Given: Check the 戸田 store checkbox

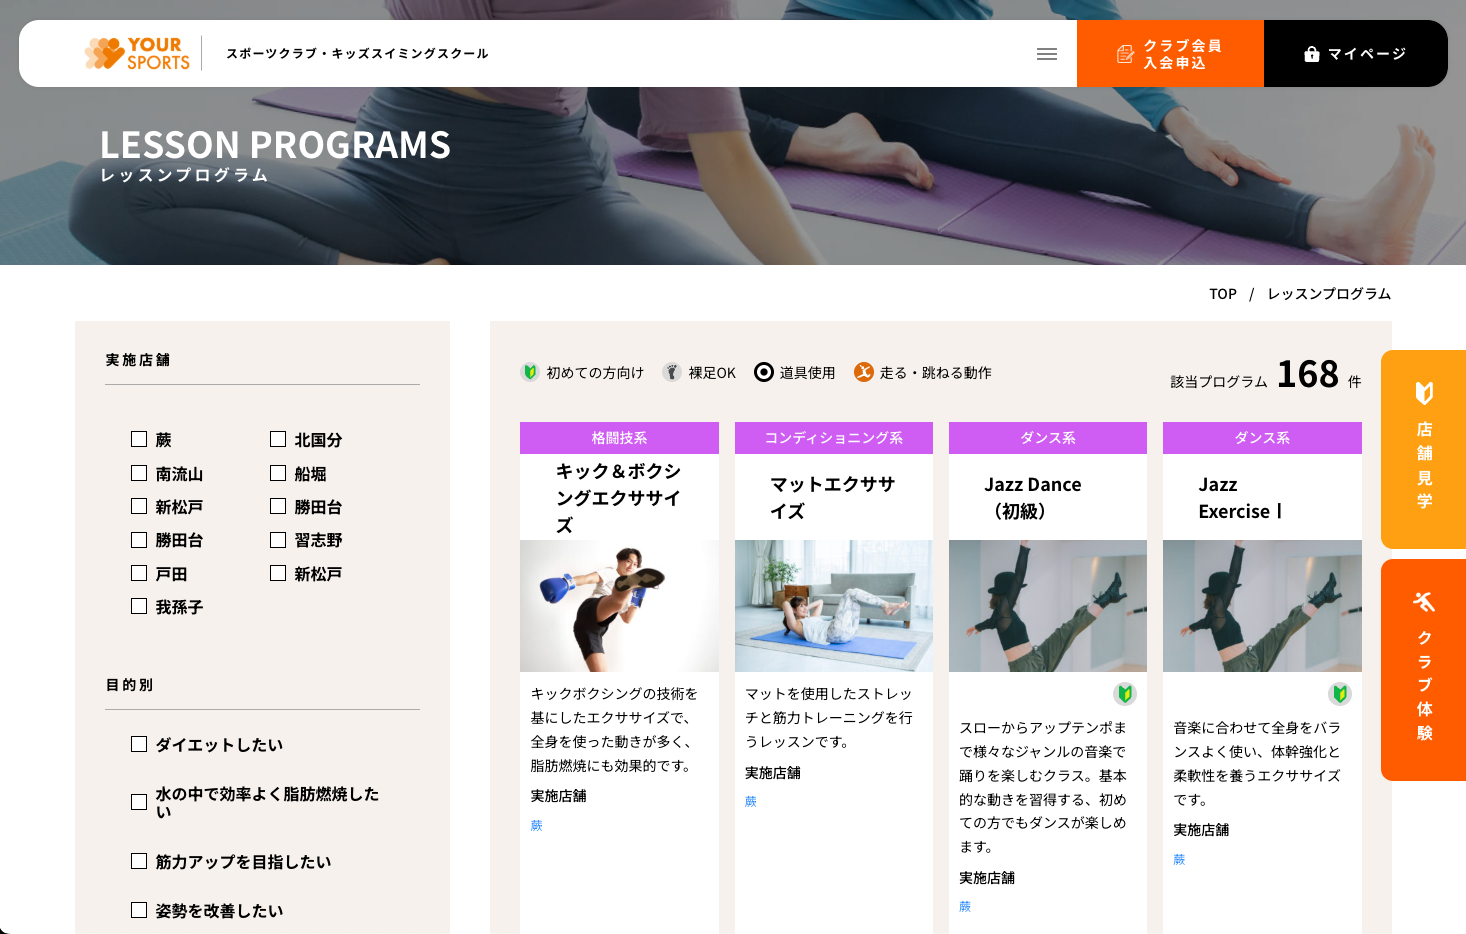Looking at the screenshot, I should point(139,573).
